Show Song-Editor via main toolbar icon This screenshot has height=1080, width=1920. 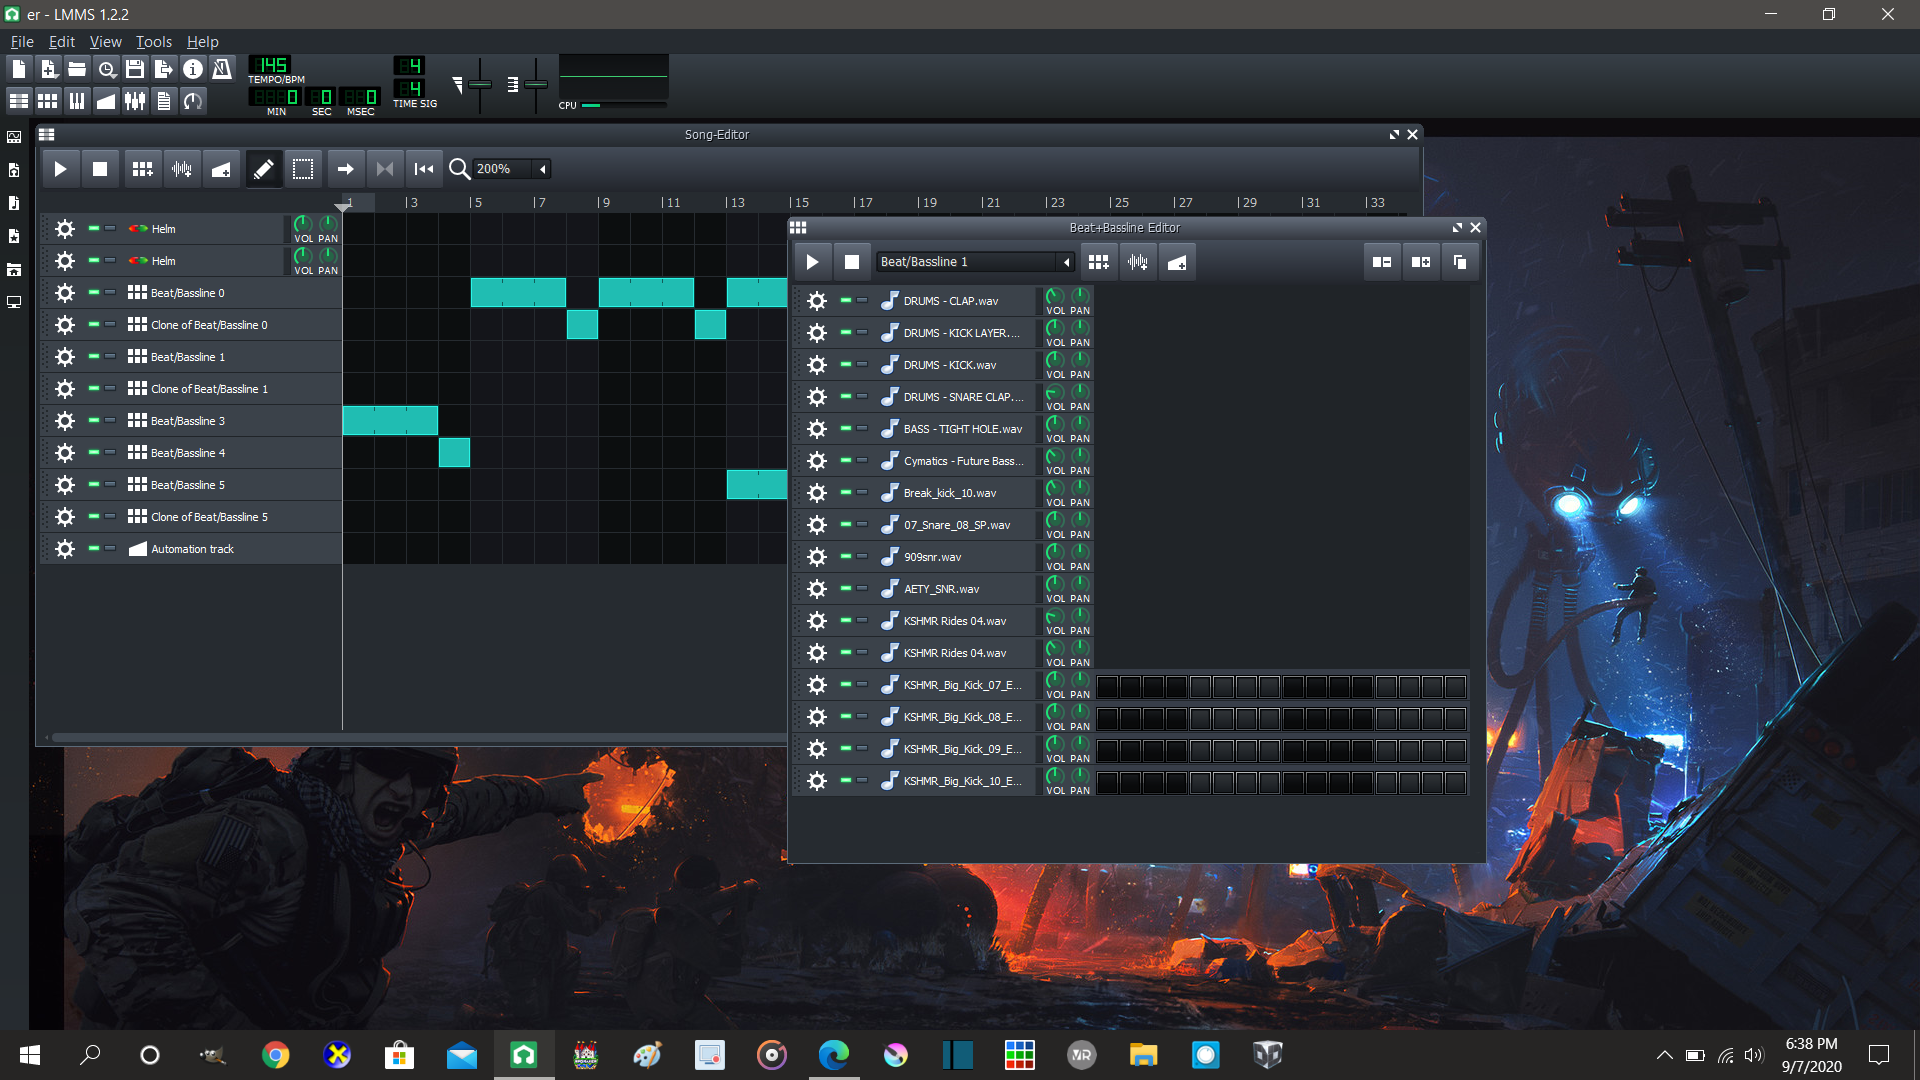pos(19,101)
